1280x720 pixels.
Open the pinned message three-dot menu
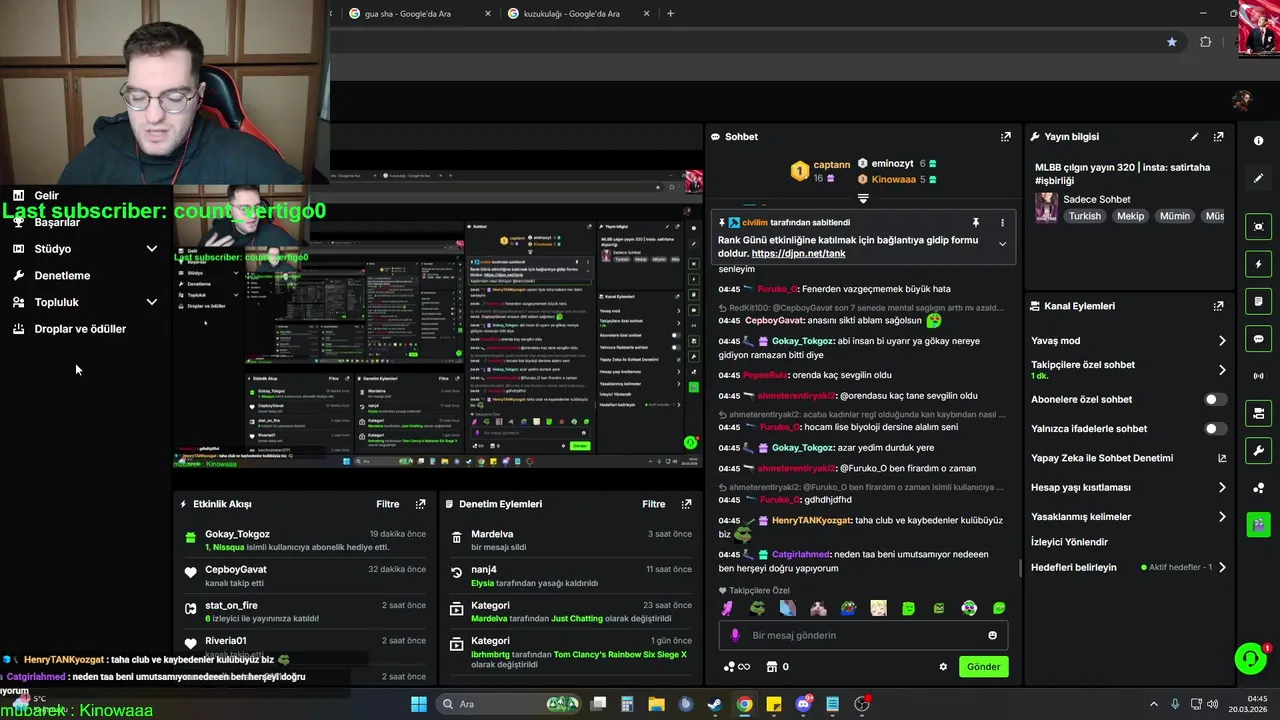coord(1002,222)
